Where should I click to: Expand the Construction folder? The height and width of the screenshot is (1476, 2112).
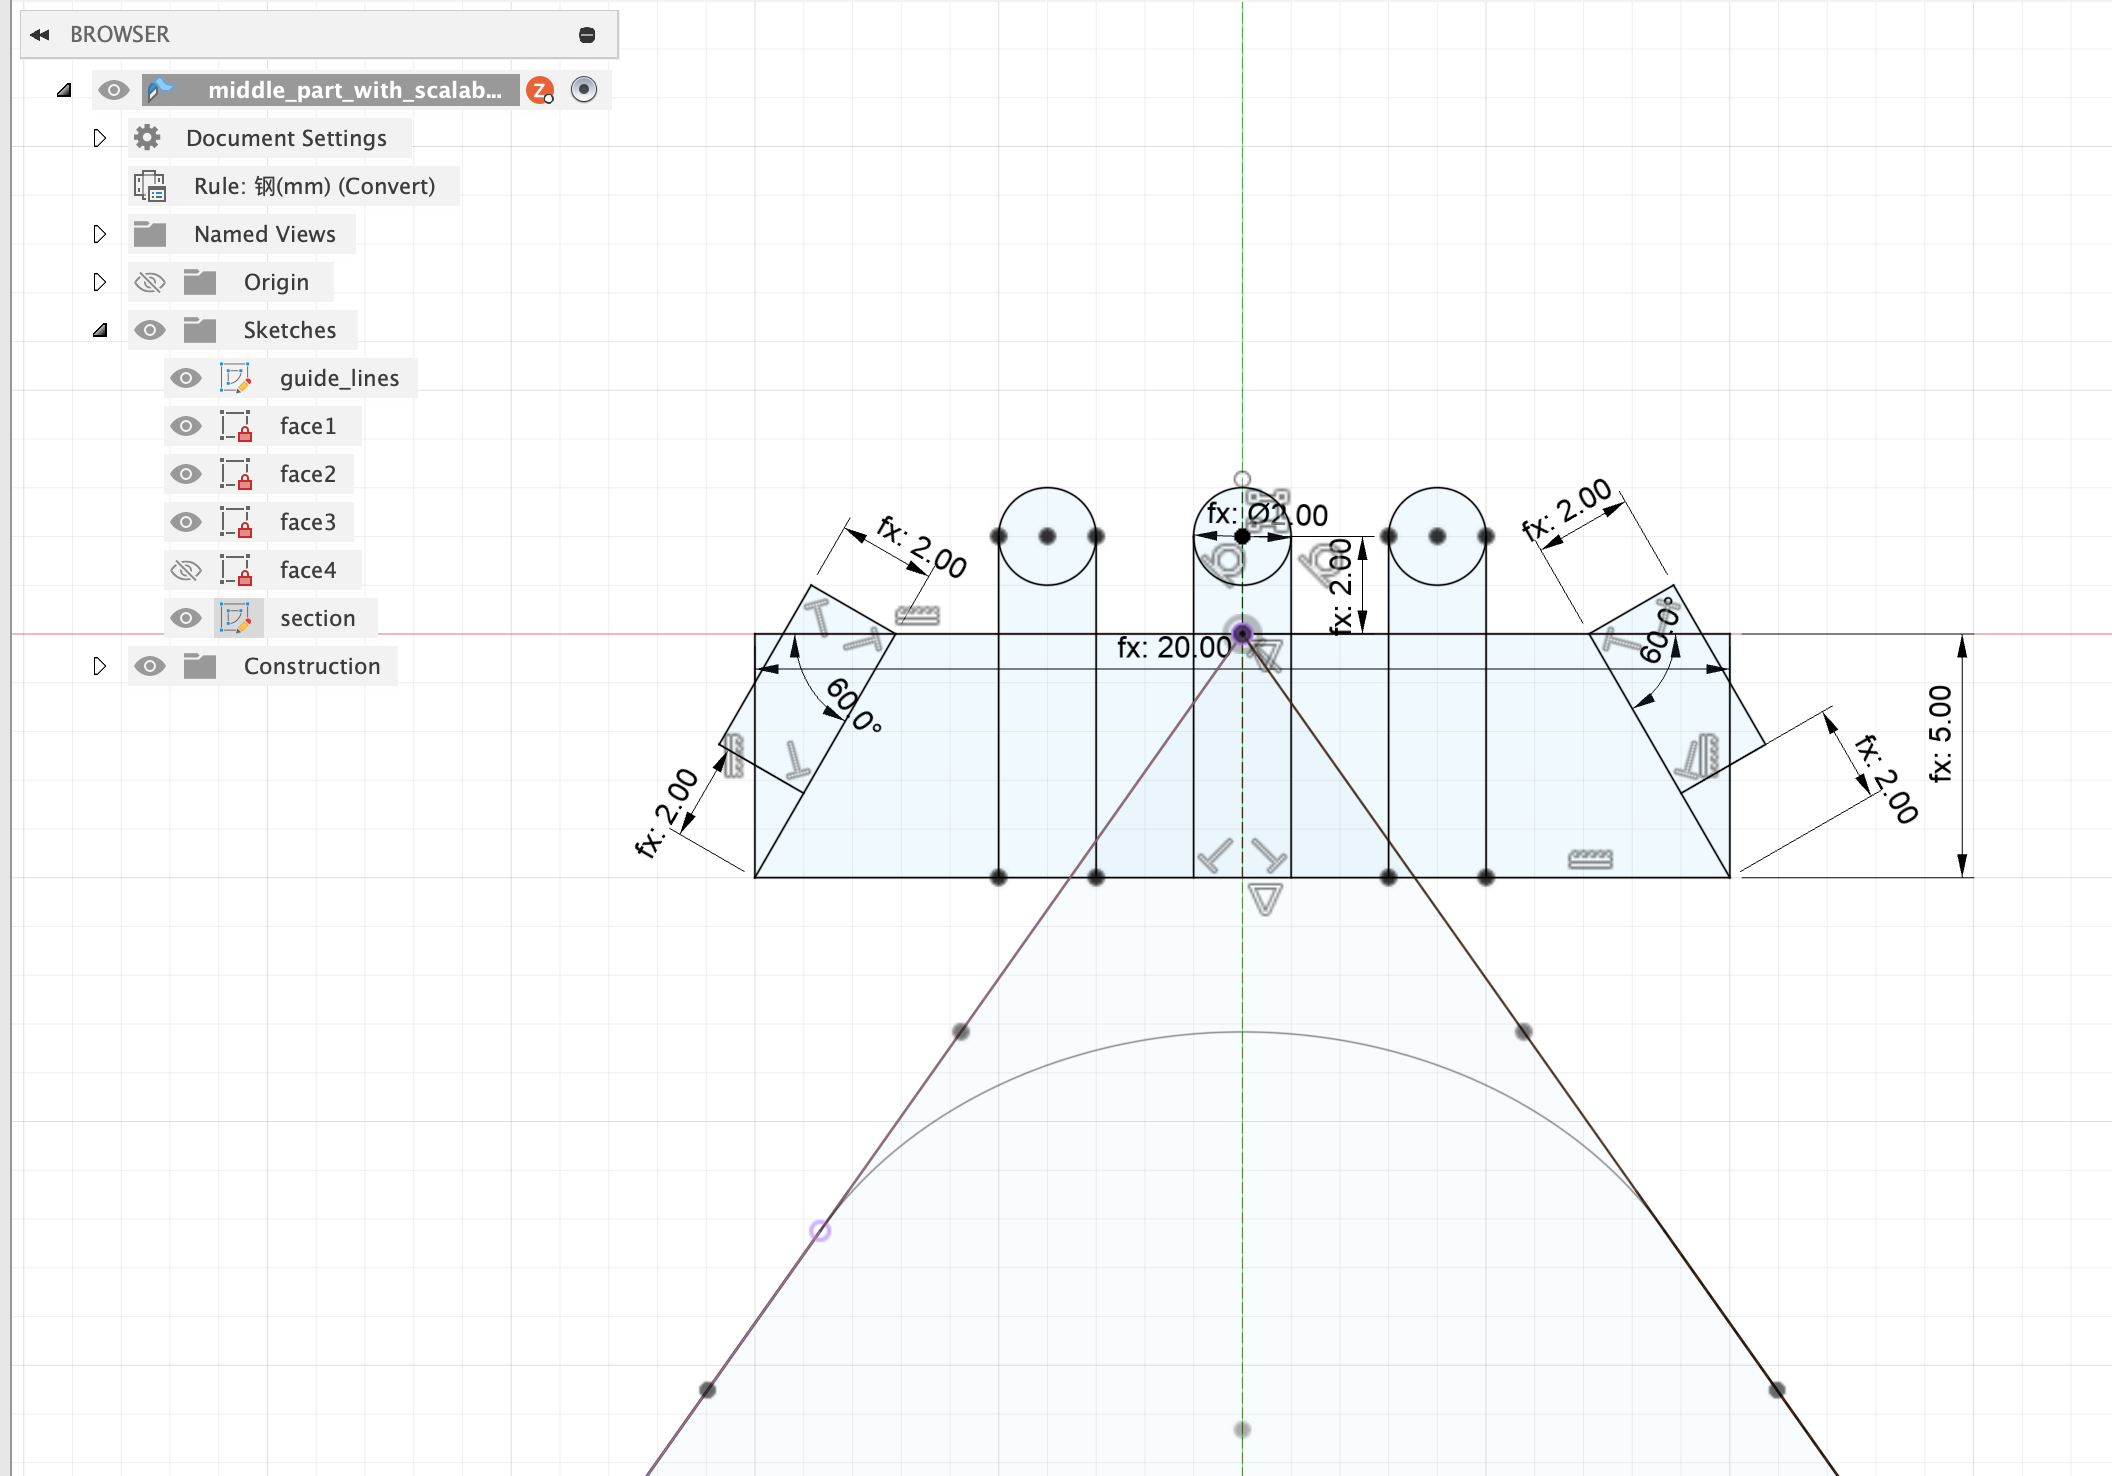(99, 666)
